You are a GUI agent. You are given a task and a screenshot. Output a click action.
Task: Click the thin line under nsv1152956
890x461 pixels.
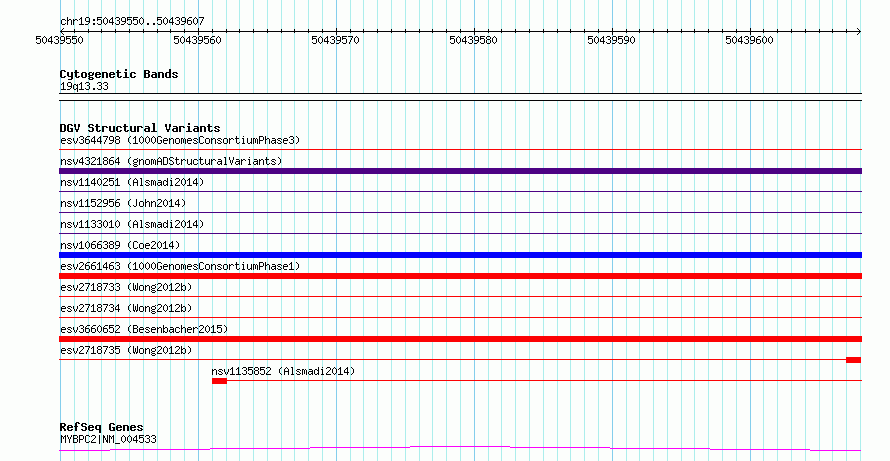(x=460, y=212)
